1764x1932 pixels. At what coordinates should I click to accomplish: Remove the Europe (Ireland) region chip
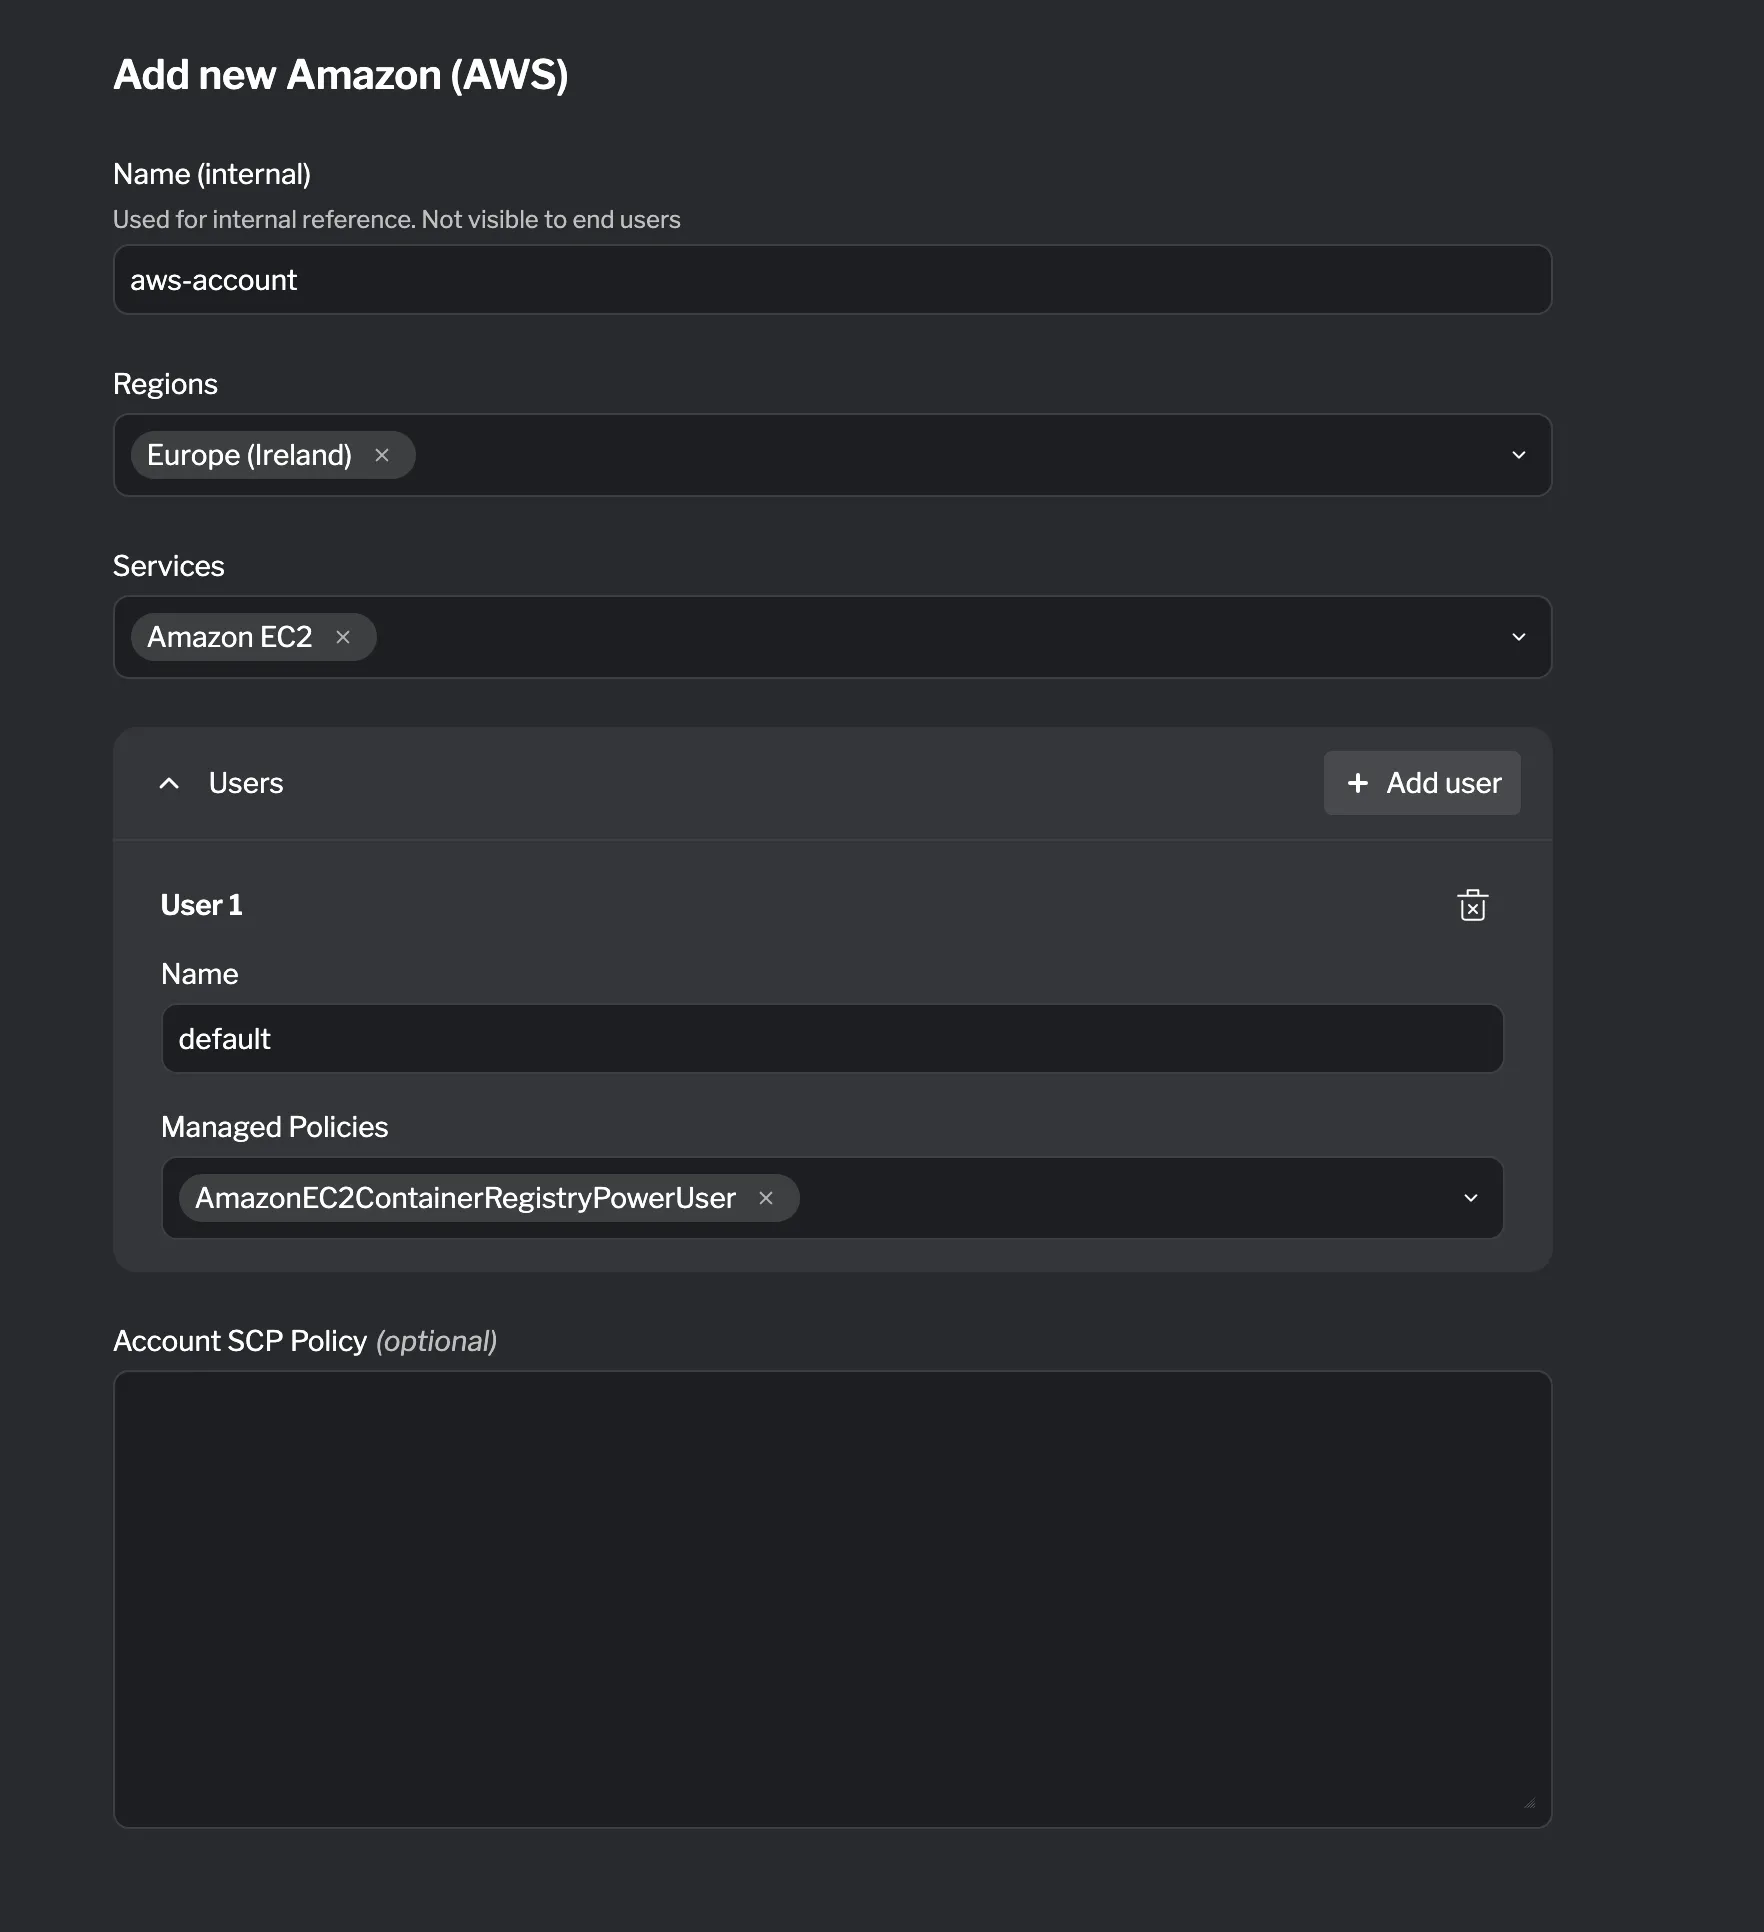click(382, 455)
